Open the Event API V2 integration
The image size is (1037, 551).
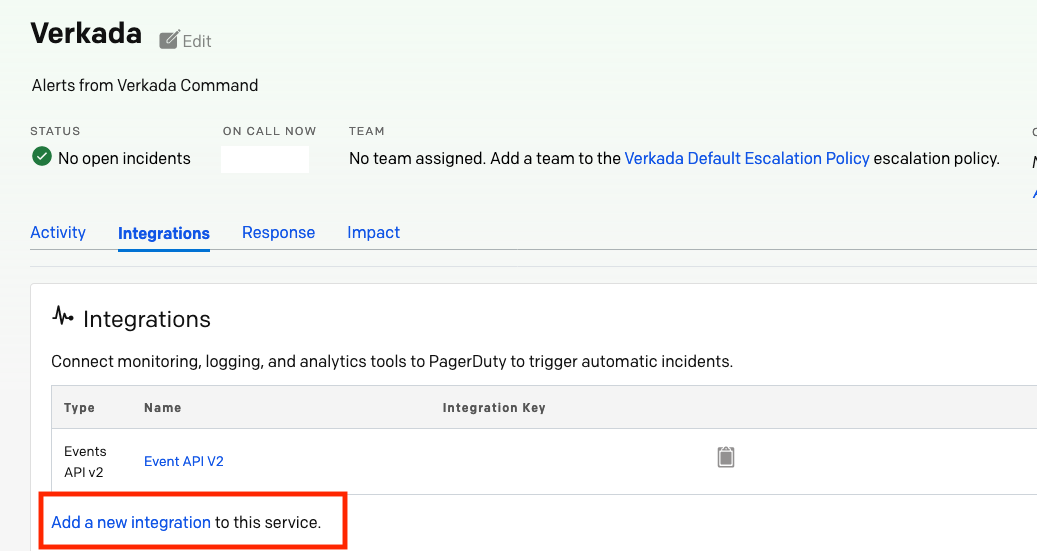[184, 461]
